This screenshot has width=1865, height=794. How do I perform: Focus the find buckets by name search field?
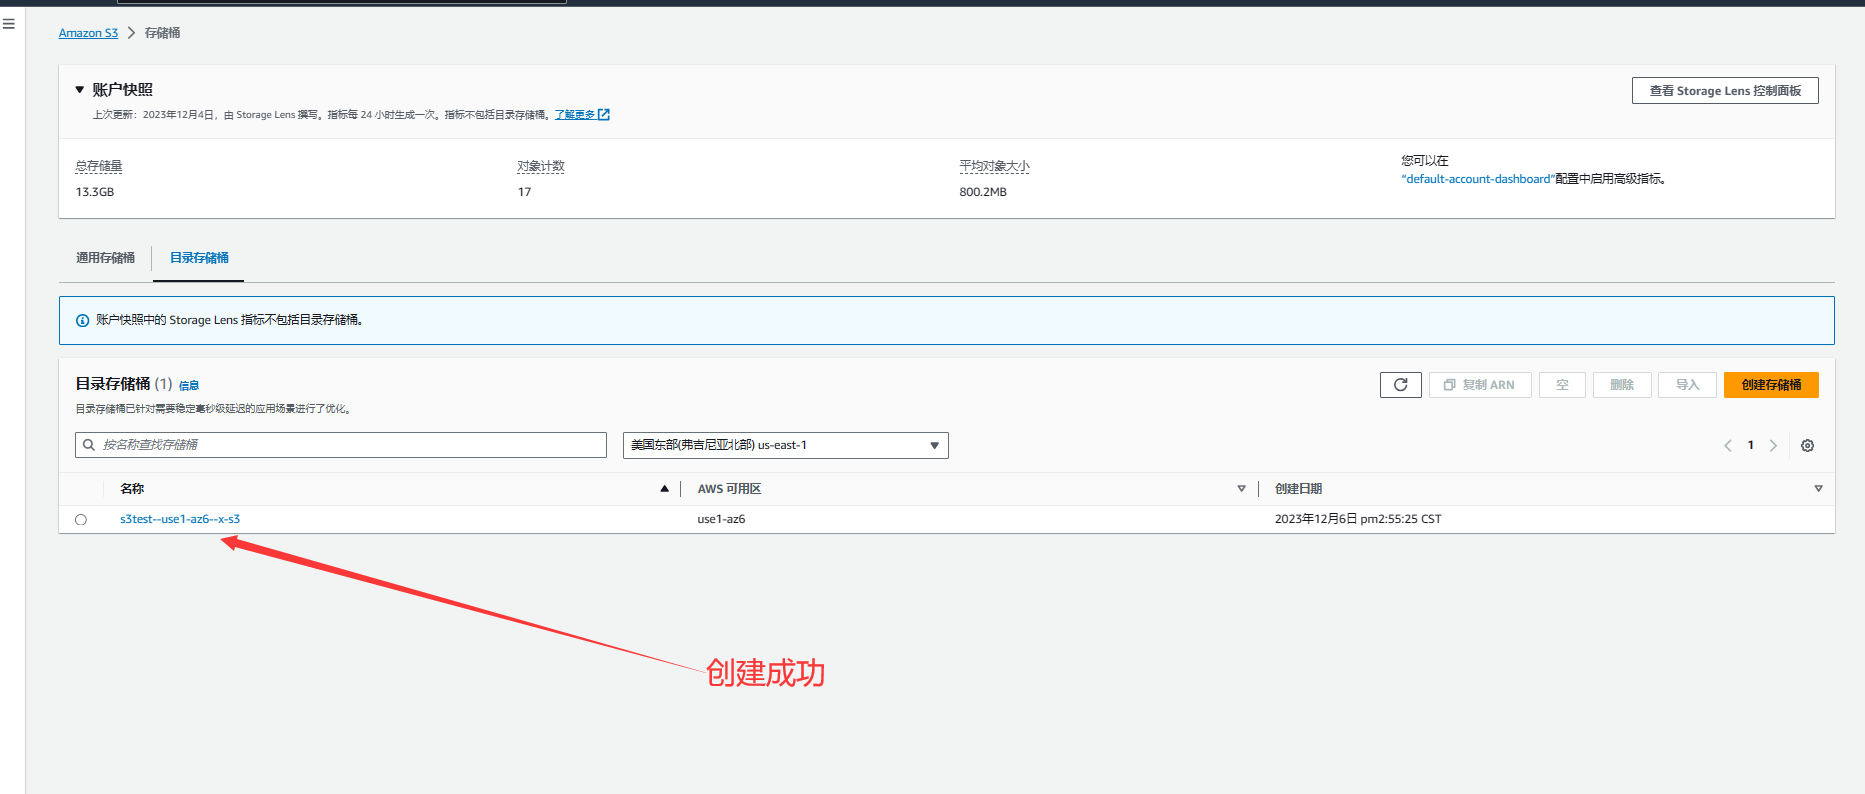pos(341,445)
